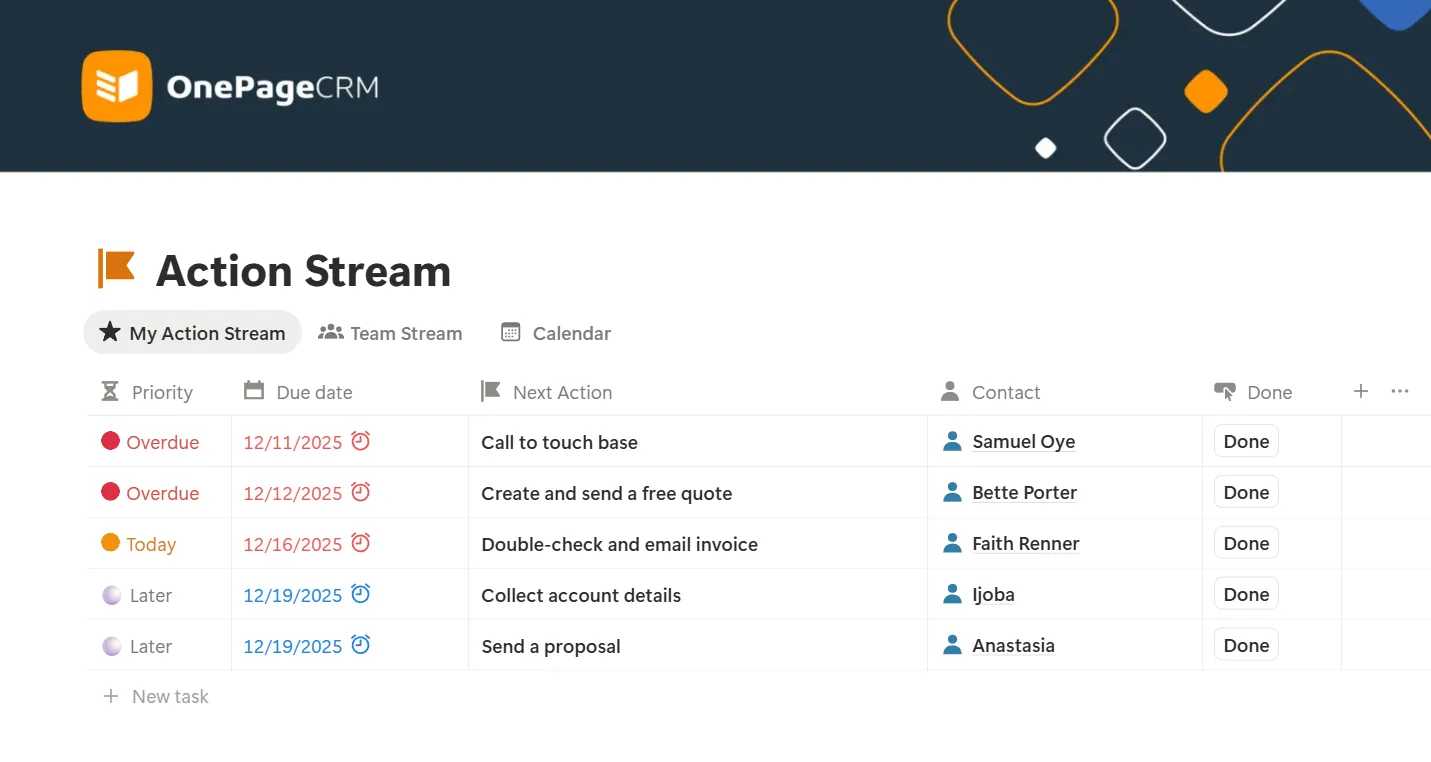This screenshot has width=1431, height=762.
Task: Click the red Overdue dot in the Call to touch base row
Action: (111, 440)
